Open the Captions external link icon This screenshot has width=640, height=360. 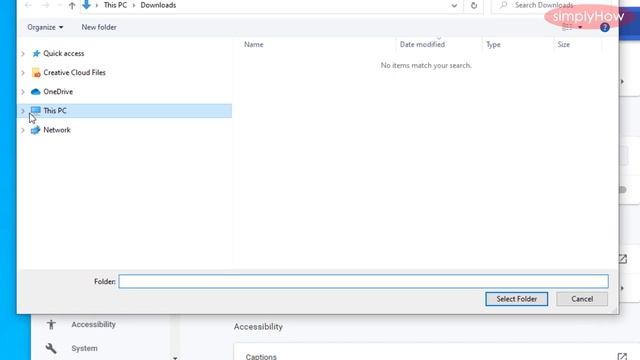tap(622, 356)
